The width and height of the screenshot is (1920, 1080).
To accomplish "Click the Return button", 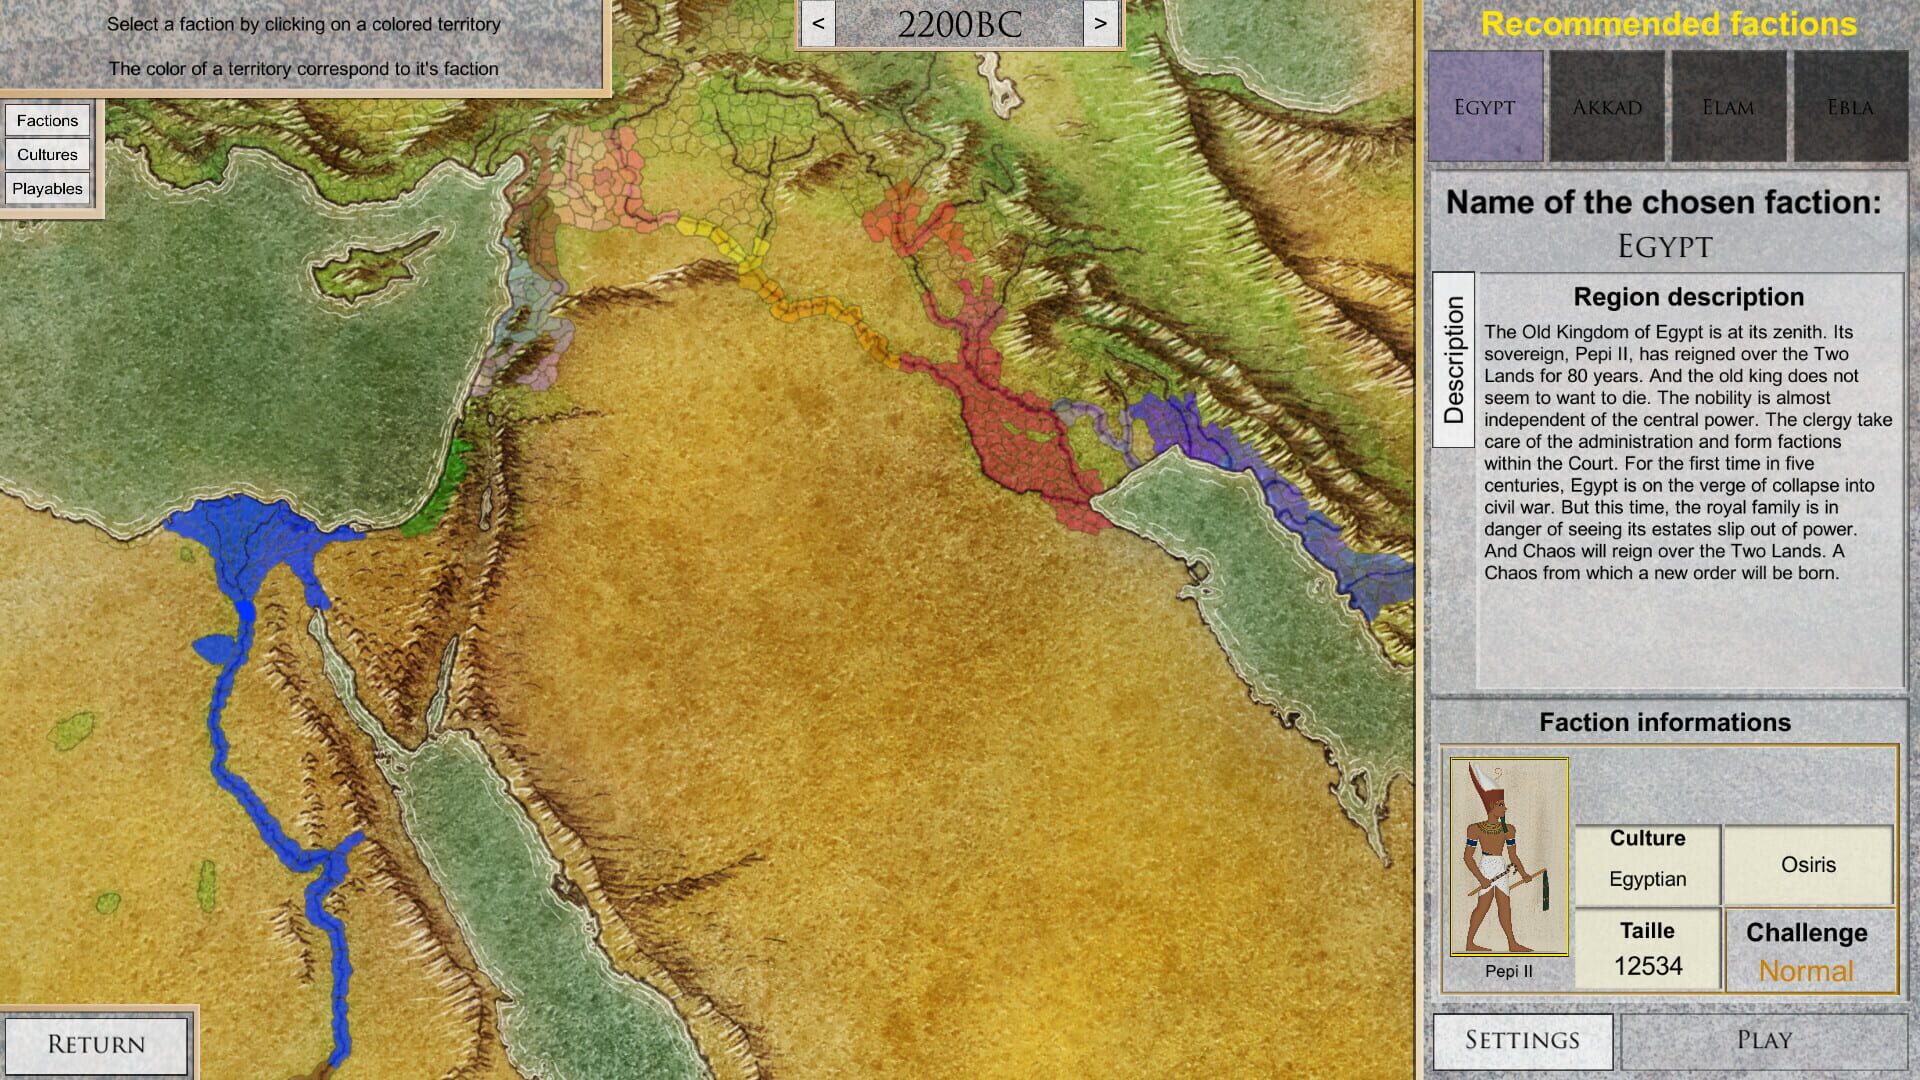I will [x=97, y=1043].
